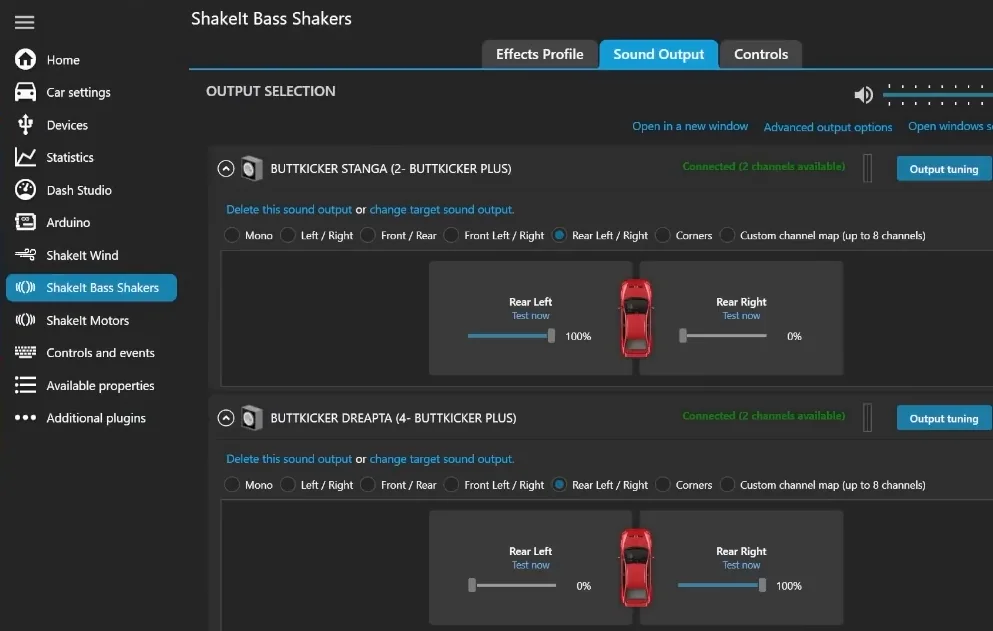Select Front / Rear for Buttkicker Stanga
Viewport: 993px width, 631px height.
(x=398, y=235)
